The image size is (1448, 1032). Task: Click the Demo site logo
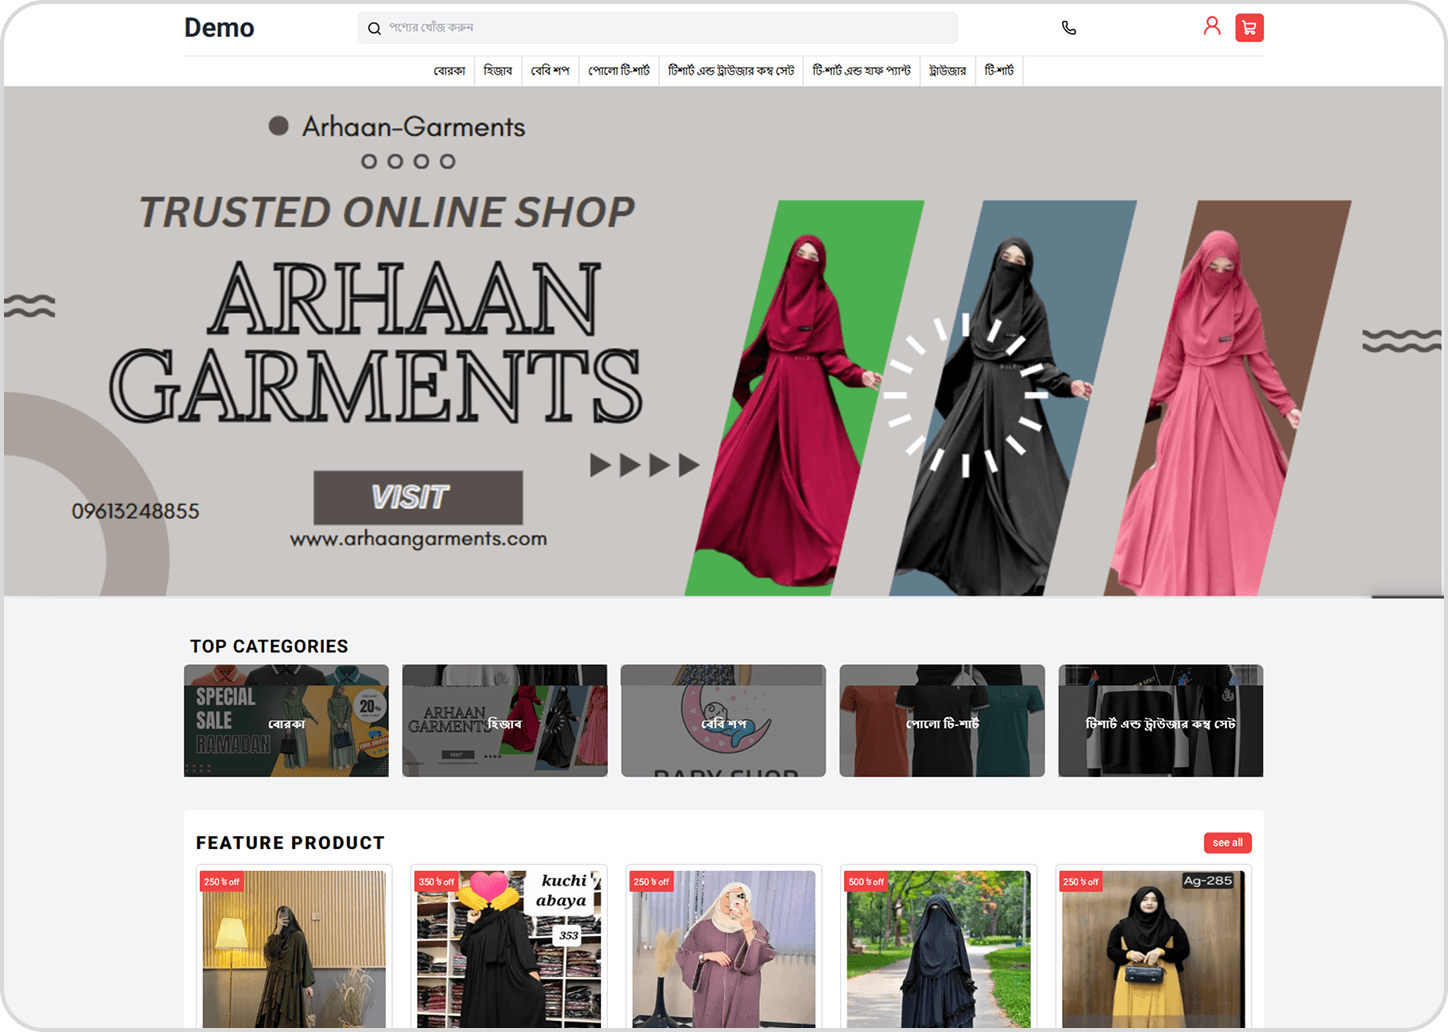click(219, 28)
